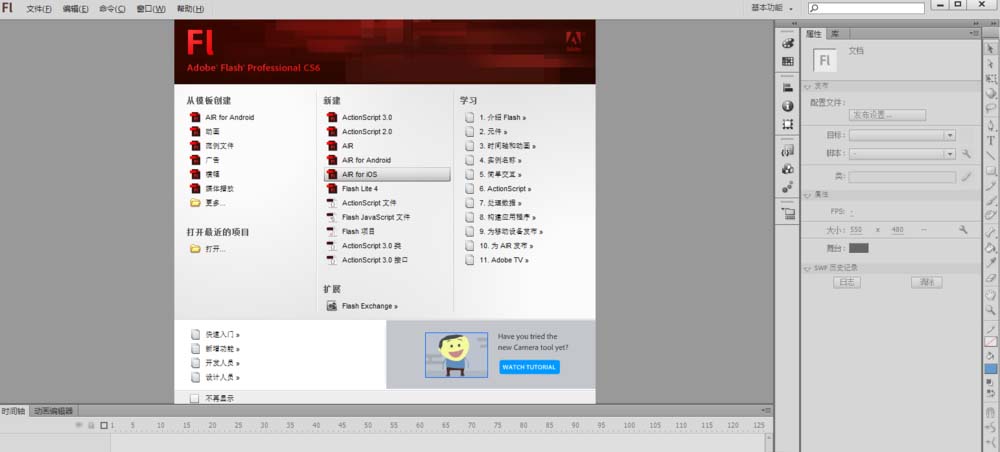Open the properties panel options menu
Viewport: 1000px width, 452px height.
pos(974,33)
